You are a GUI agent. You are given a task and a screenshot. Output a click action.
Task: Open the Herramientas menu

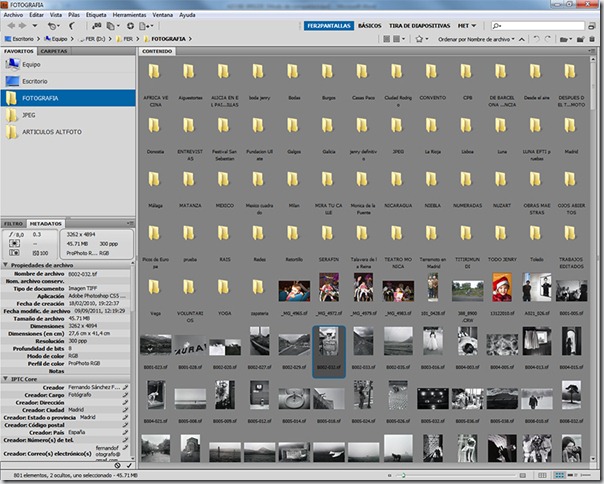tap(129, 15)
